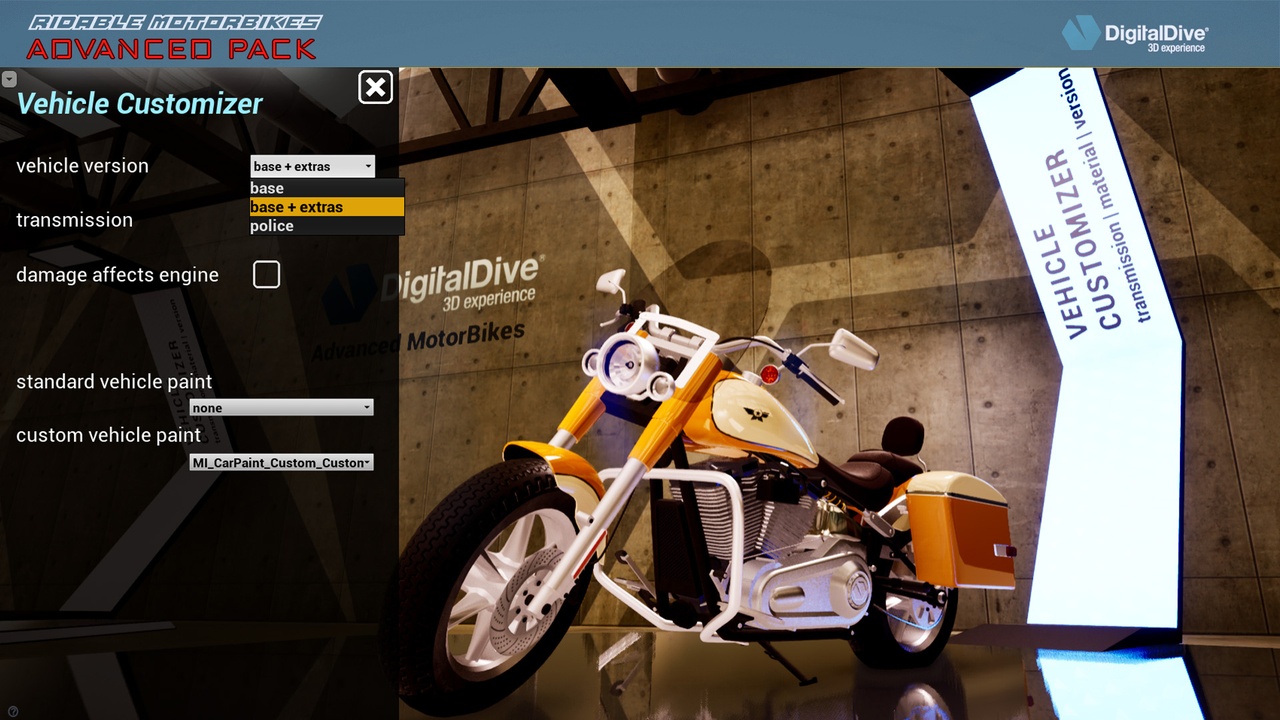Screen dimensions: 1280x720
Task: Open the standard vehicle paint dropdown
Action: [281, 407]
